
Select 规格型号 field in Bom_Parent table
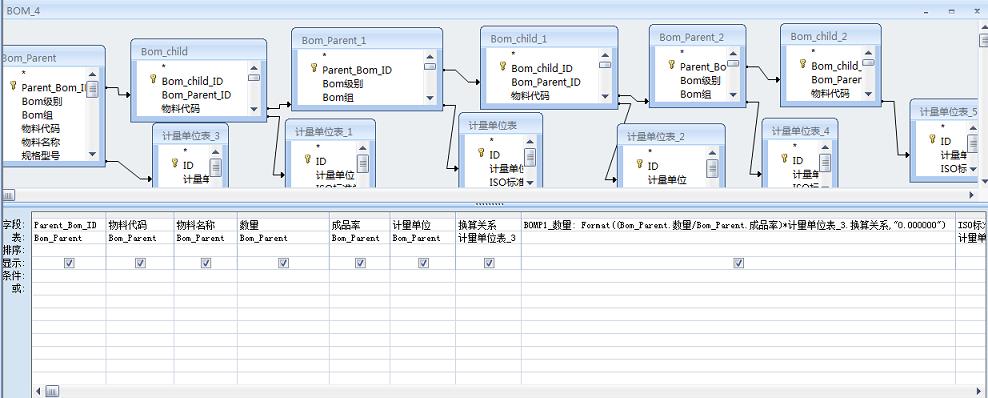41,155
